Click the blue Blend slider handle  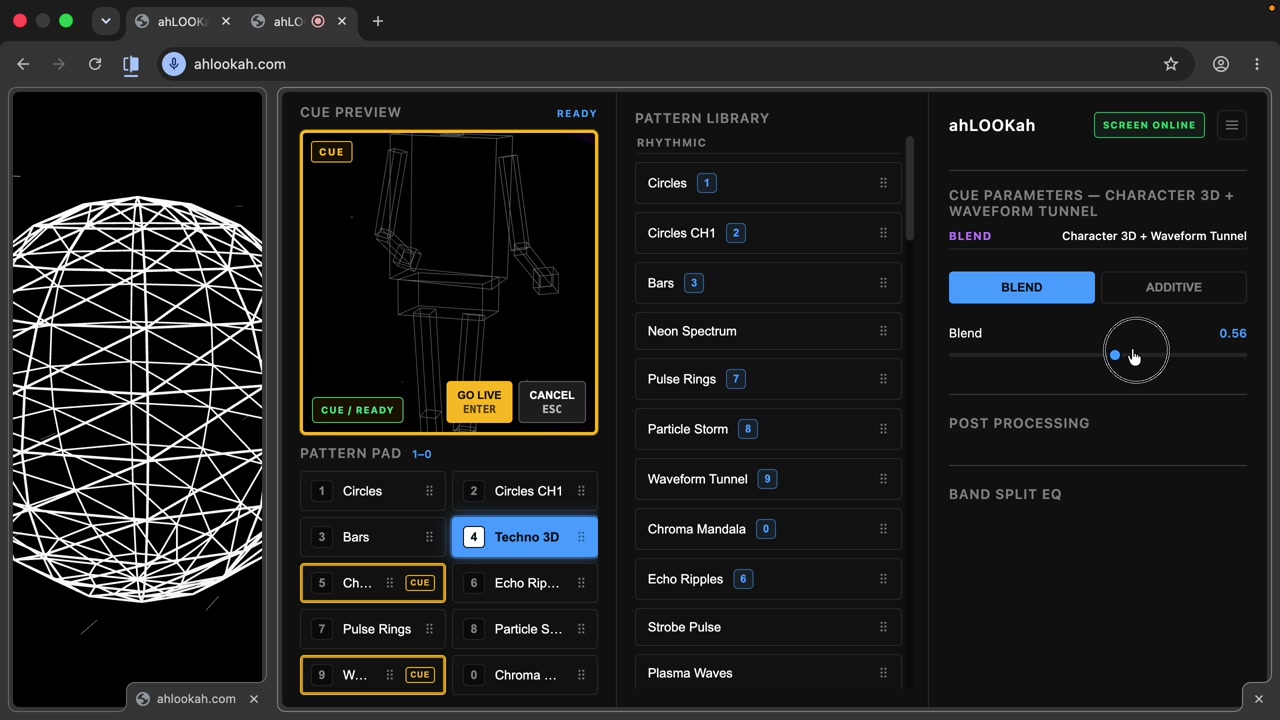coord(1115,355)
